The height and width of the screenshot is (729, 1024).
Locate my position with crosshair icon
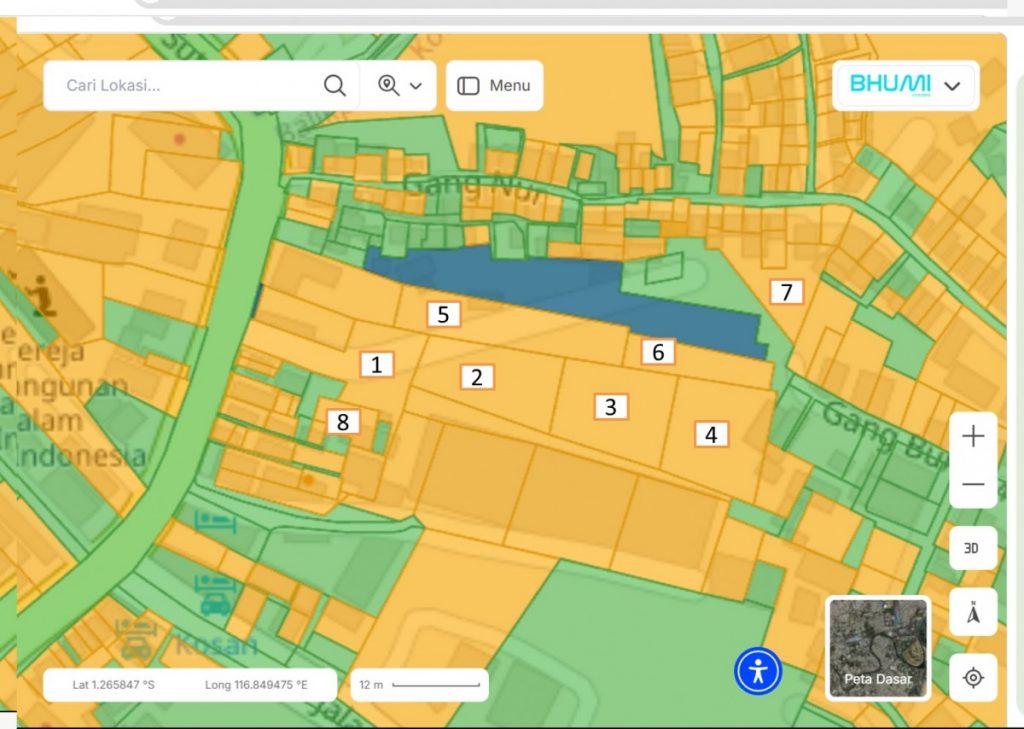pos(972,678)
